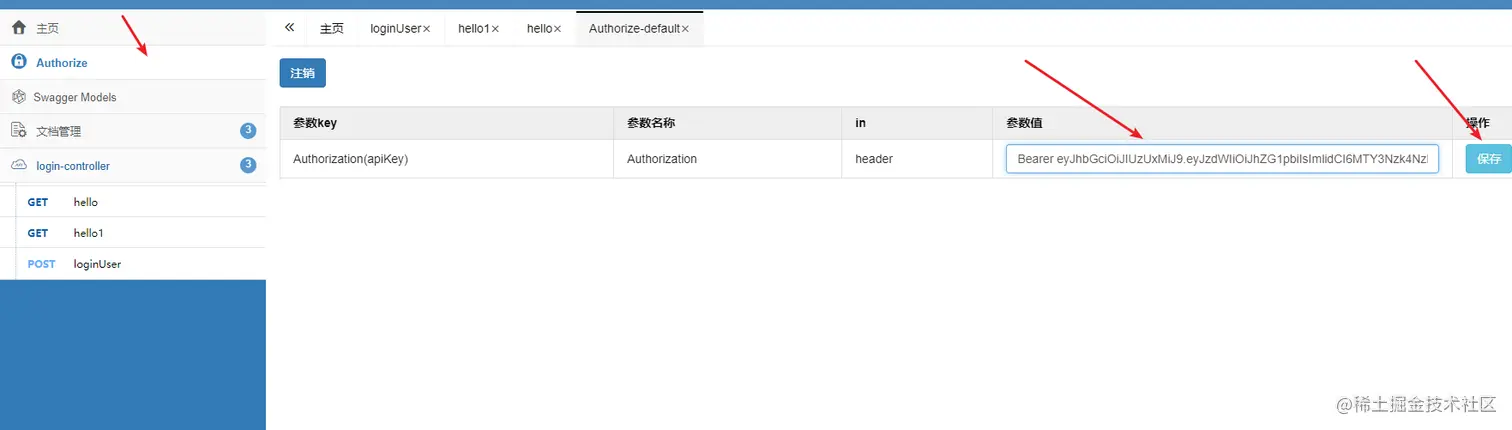Open the GET hello endpoint
Screen dimensions: 1512x430
pyautogui.click(x=140, y=202)
